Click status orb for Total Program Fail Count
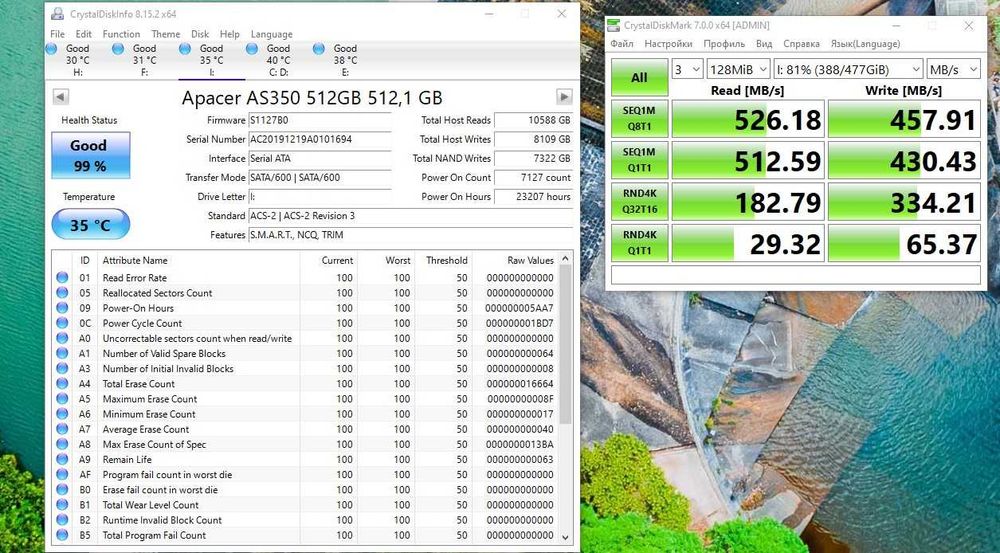 point(62,535)
